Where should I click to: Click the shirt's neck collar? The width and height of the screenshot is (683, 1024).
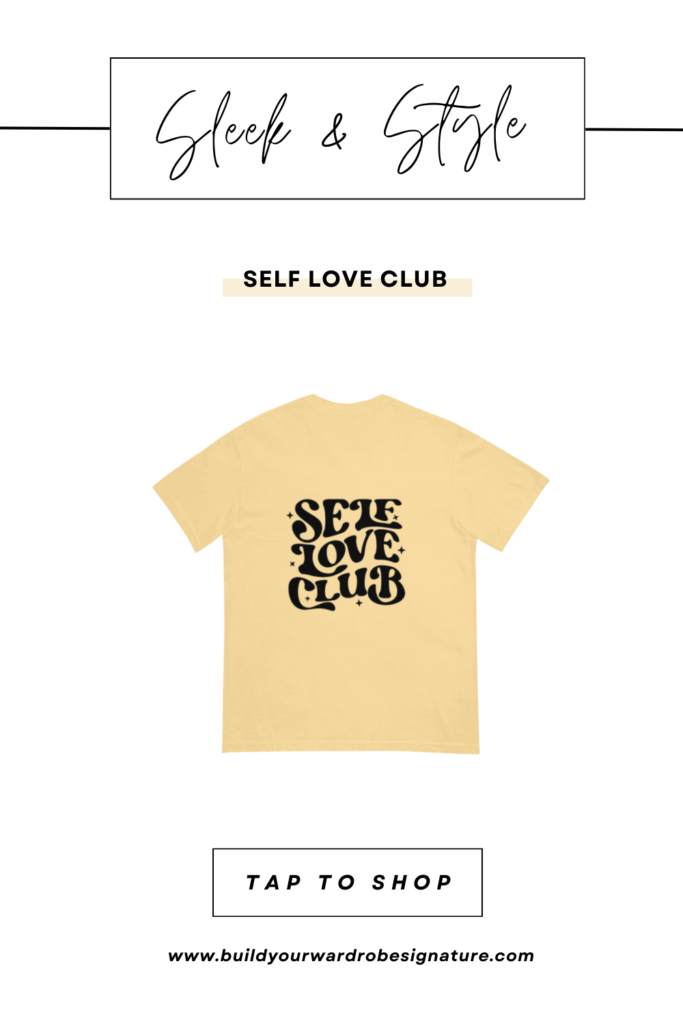[348, 398]
